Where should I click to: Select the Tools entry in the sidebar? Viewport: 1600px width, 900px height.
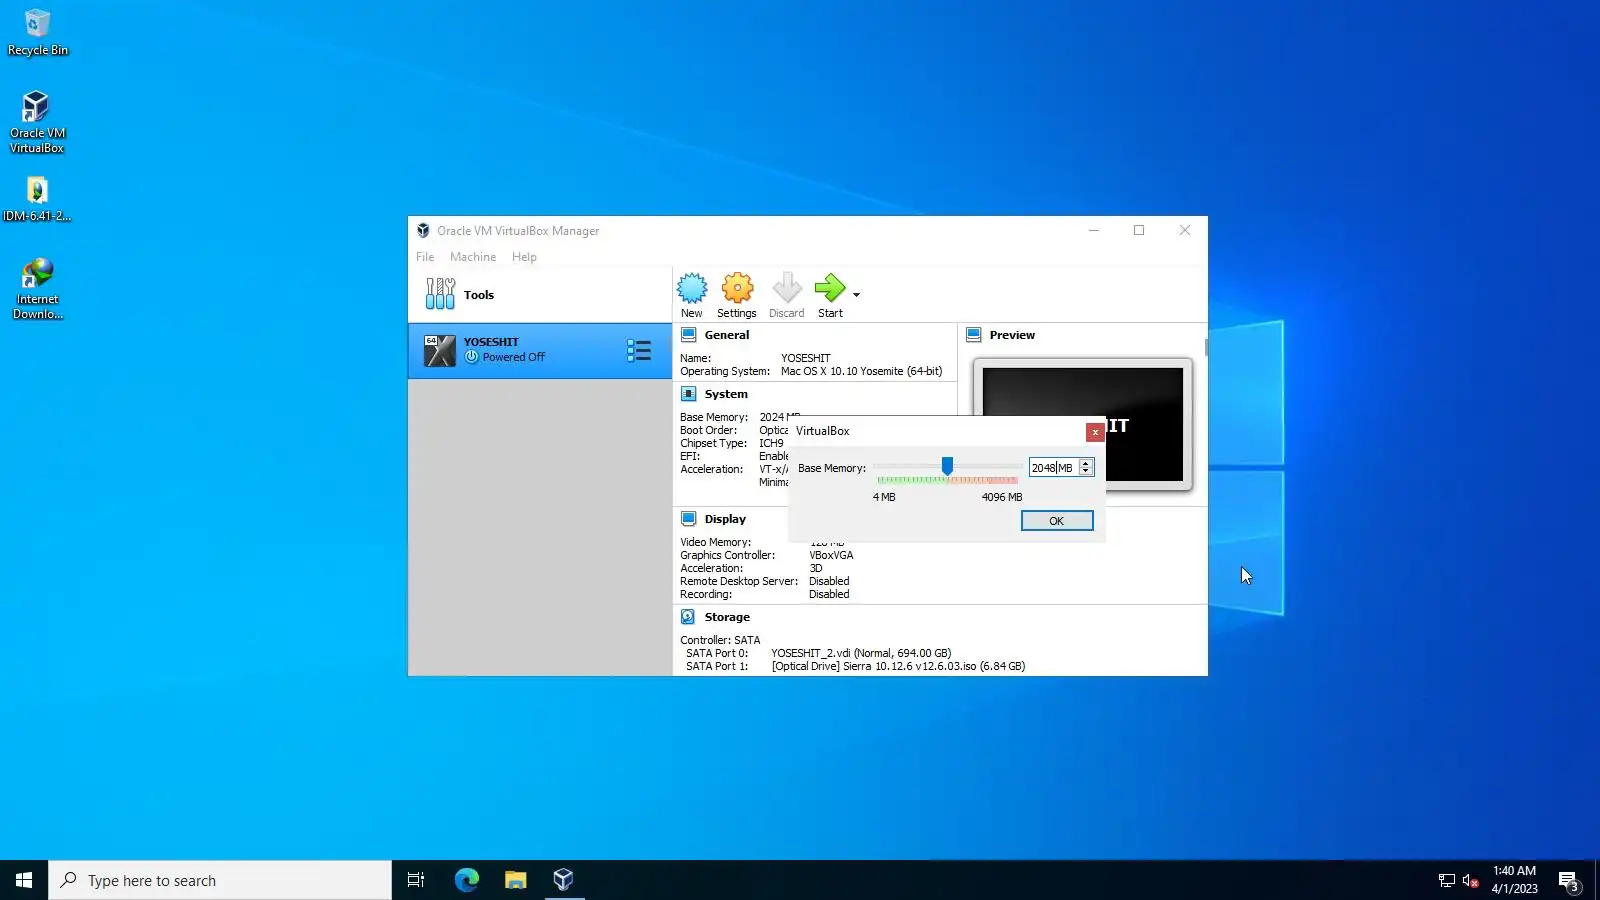(540, 295)
